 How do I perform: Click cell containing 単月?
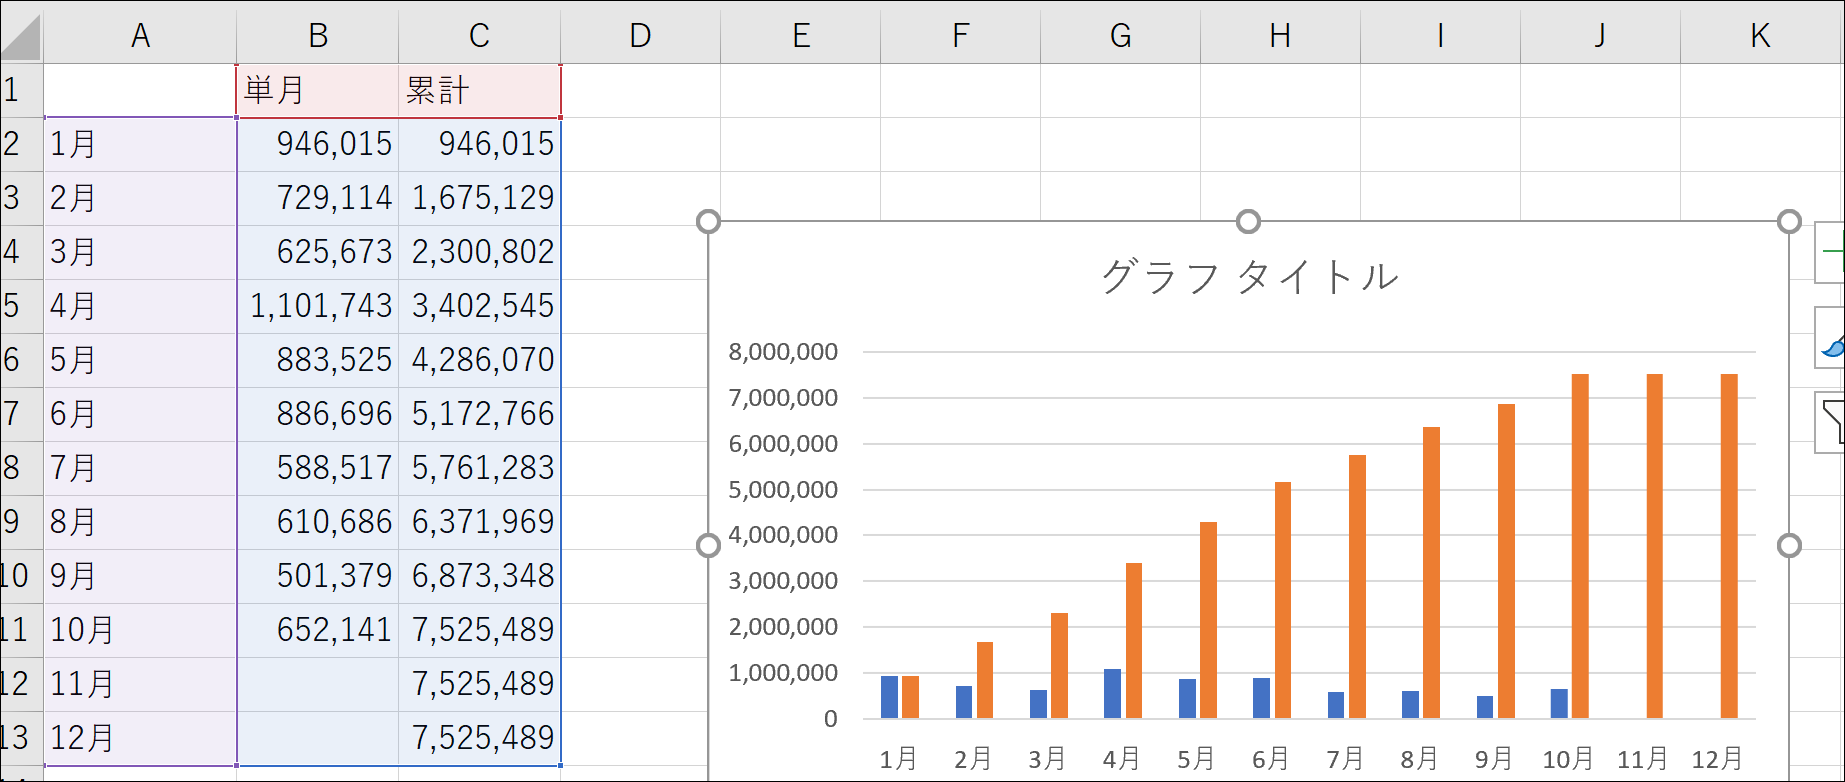click(318, 91)
